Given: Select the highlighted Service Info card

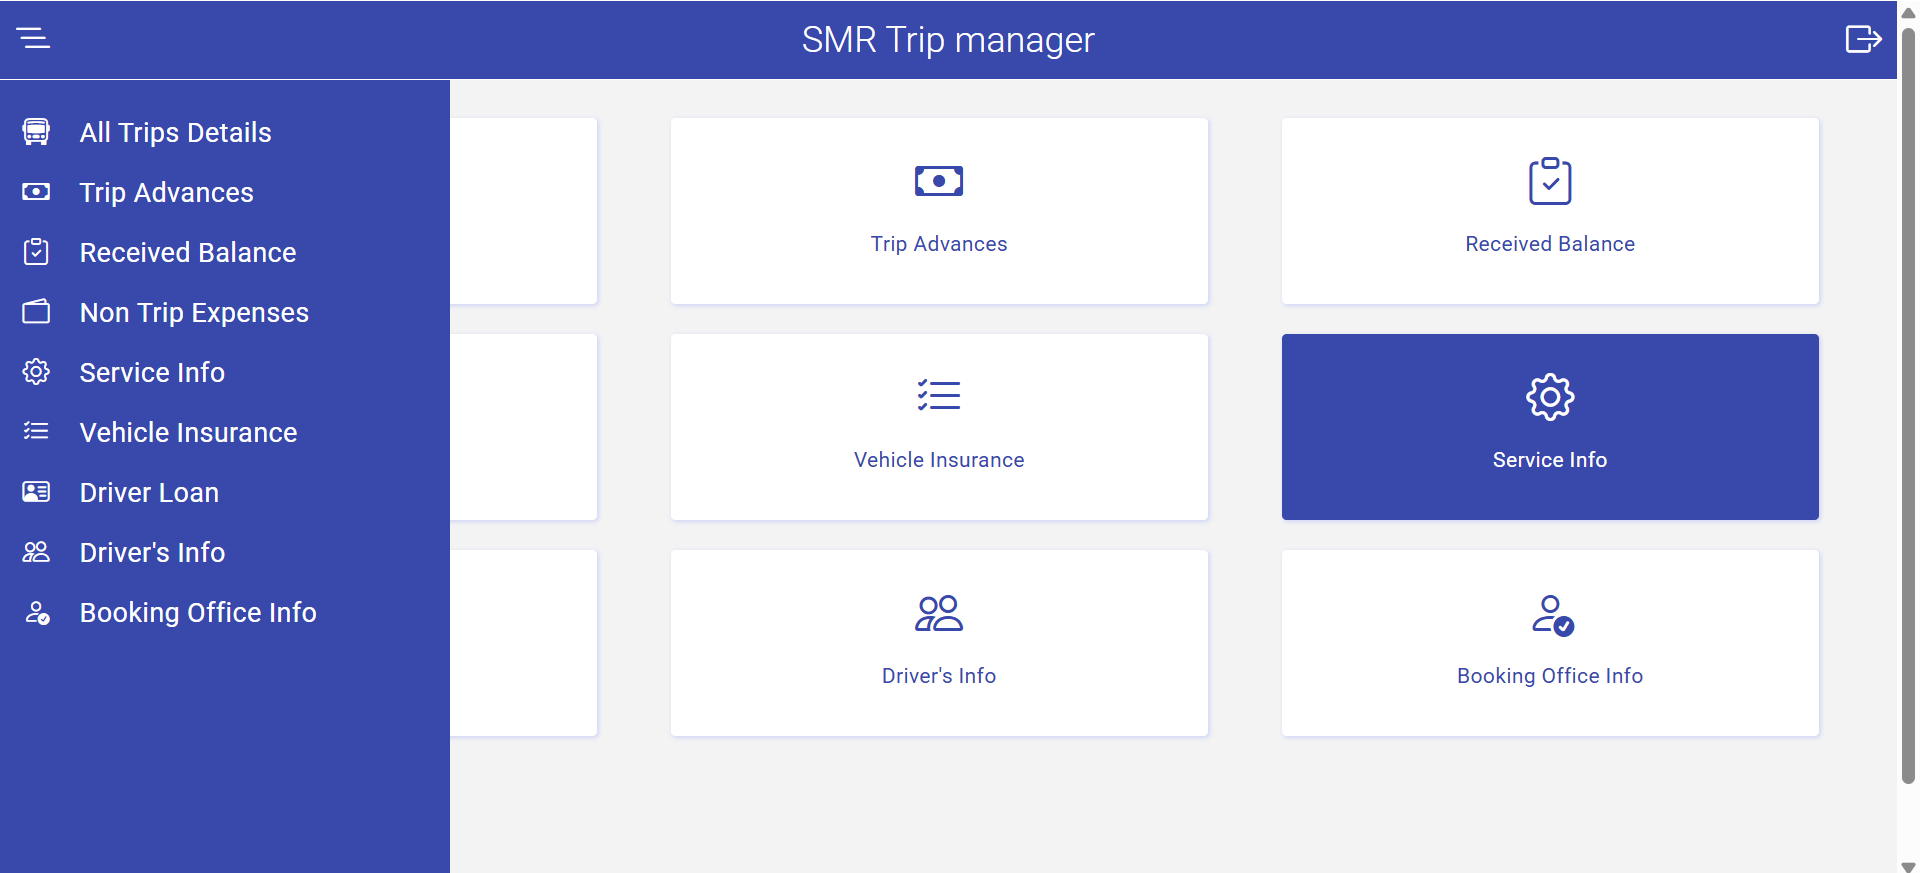Looking at the screenshot, I should pos(1549,427).
